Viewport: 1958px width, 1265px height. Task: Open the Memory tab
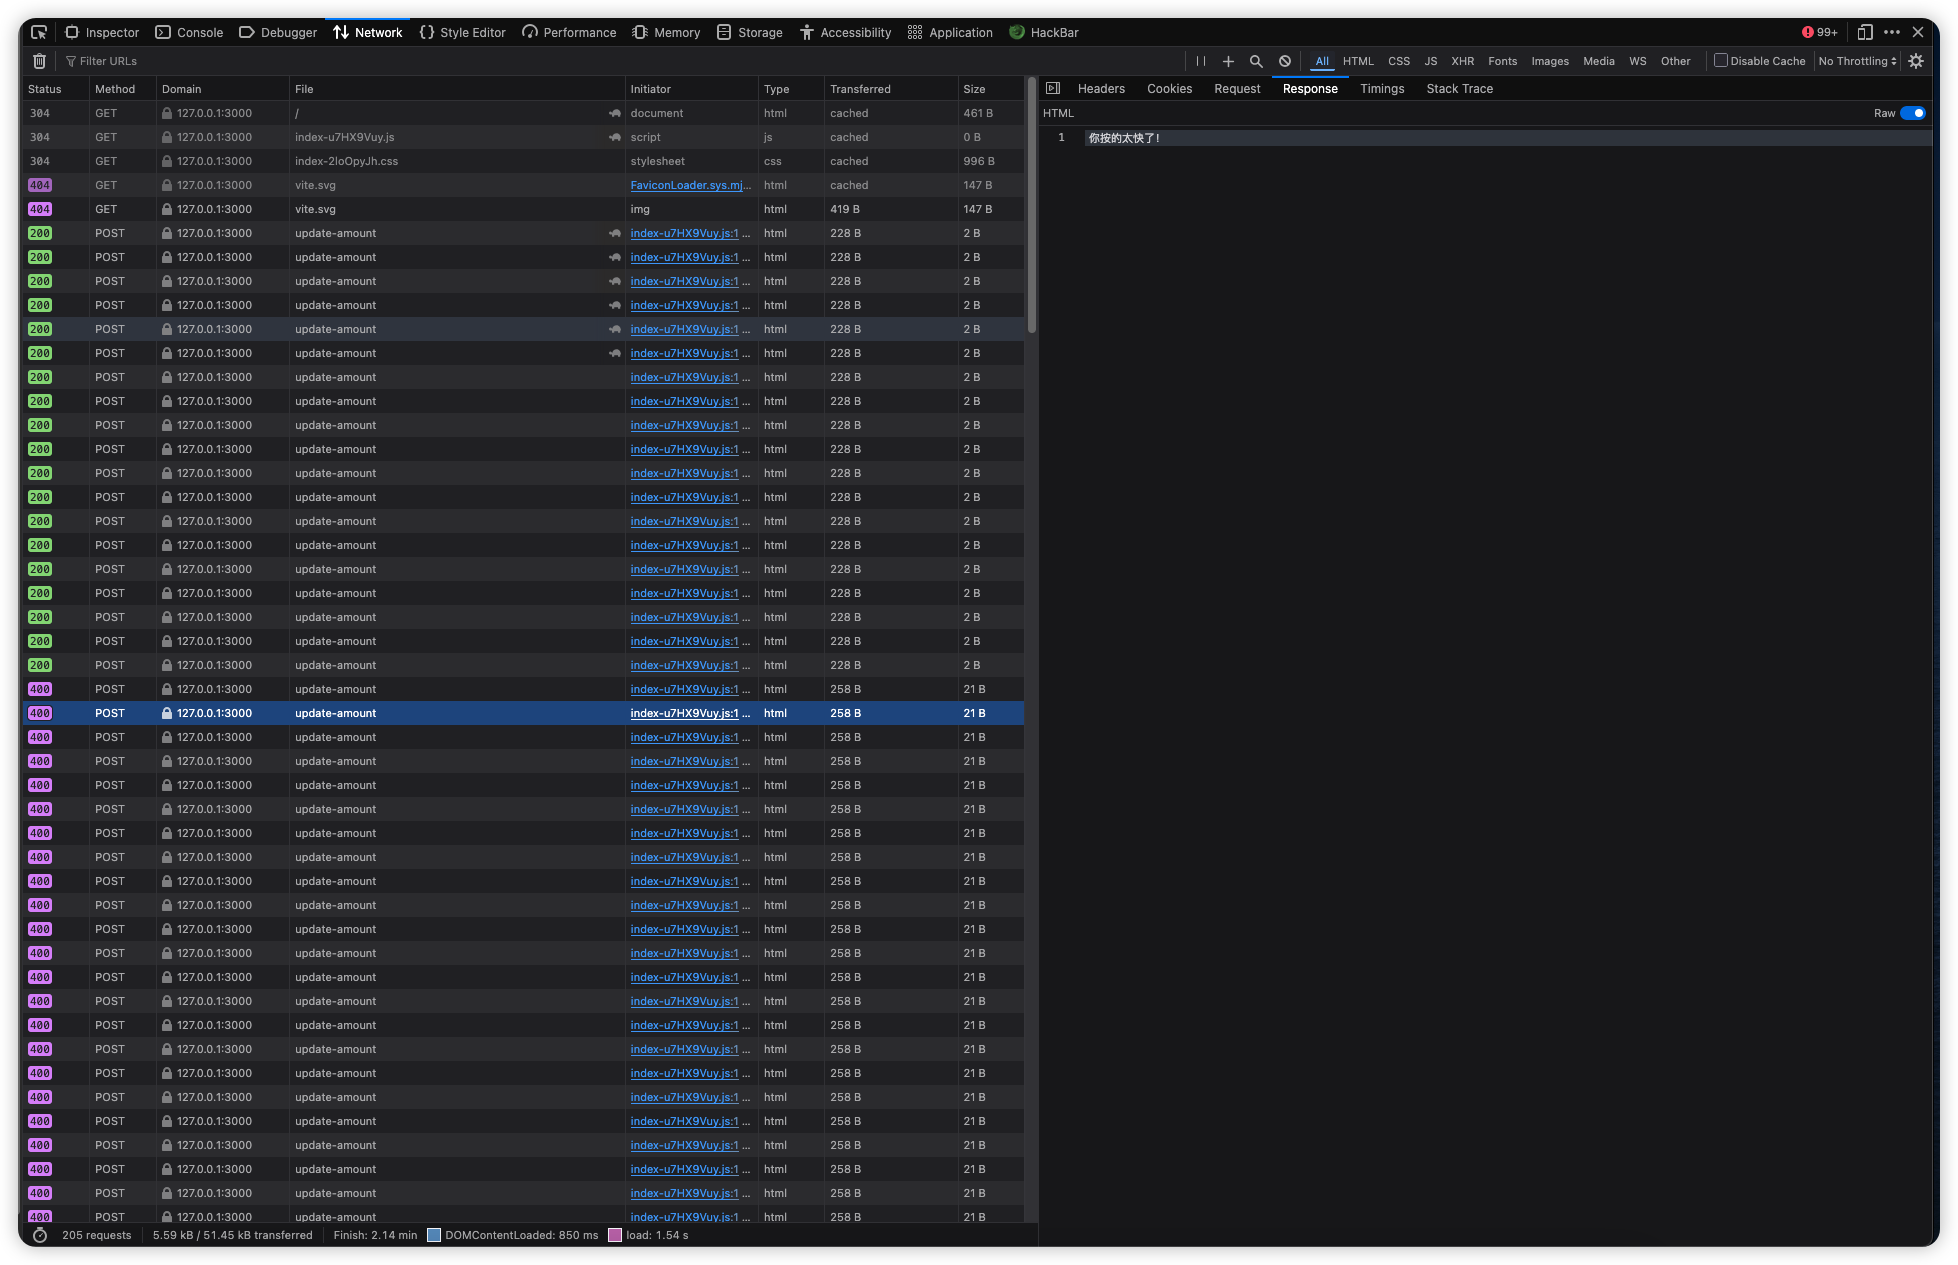(x=666, y=32)
